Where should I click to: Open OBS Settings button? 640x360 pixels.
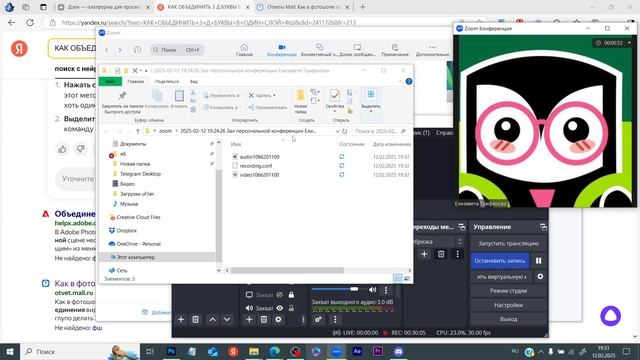click(x=509, y=305)
